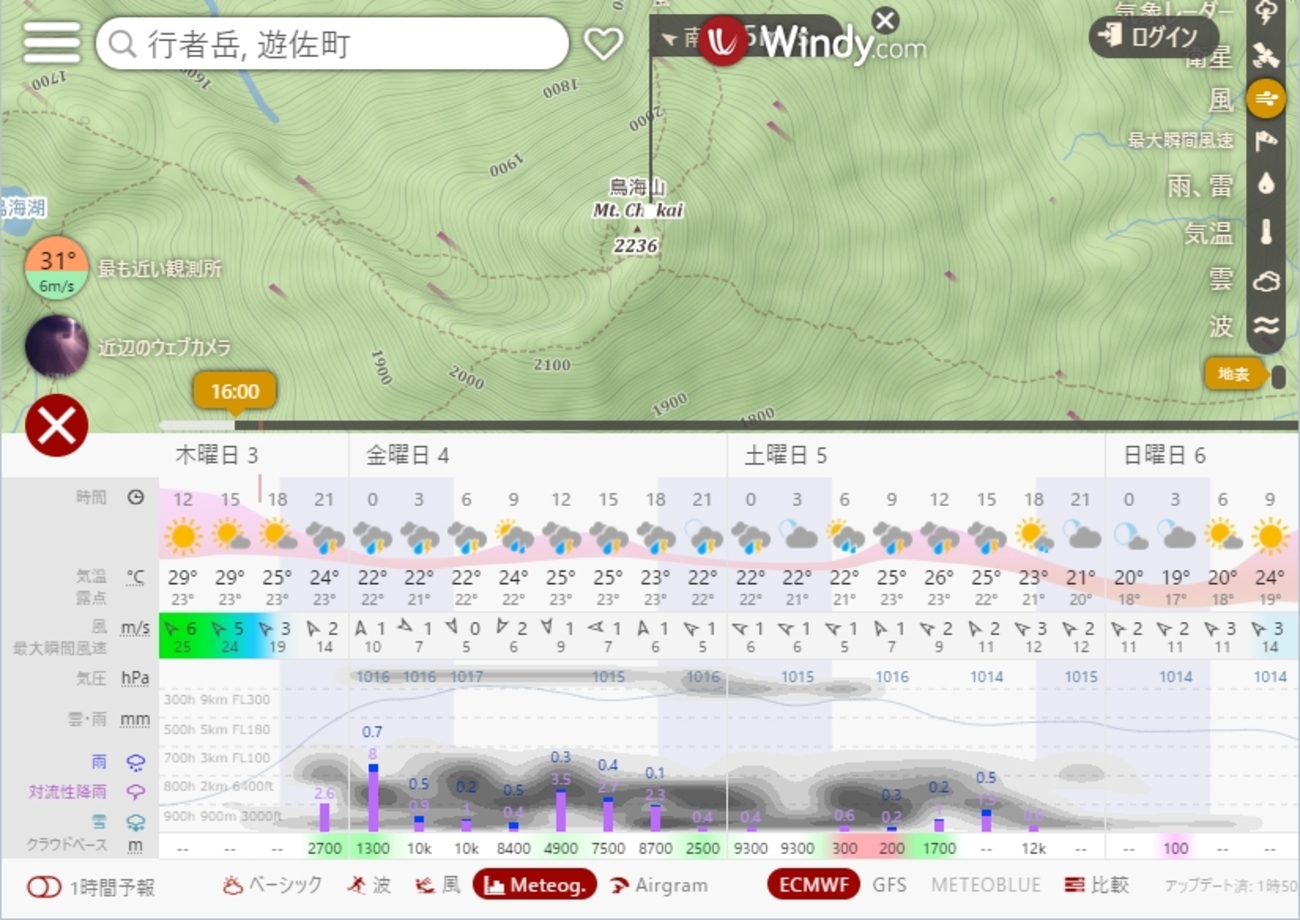The height and width of the screenshot is (920, 1300).
Task: Switch to the Airgram tab
Action: pos(658,885)
